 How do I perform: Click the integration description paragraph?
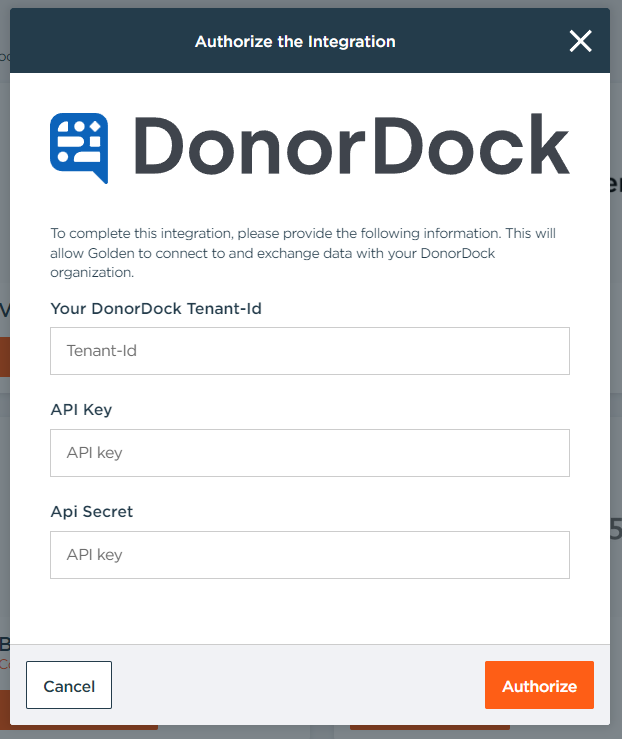click(303, 252)
